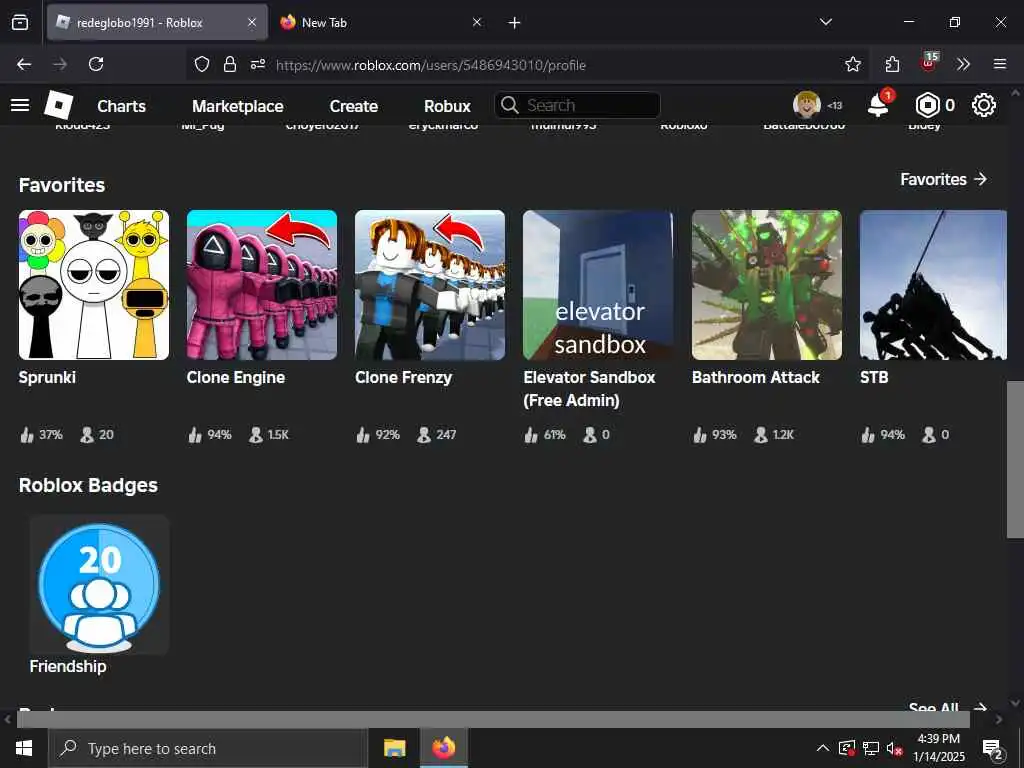Open the Create page
Viewport: 1024px width, 768px height.
tap(353, 106)
